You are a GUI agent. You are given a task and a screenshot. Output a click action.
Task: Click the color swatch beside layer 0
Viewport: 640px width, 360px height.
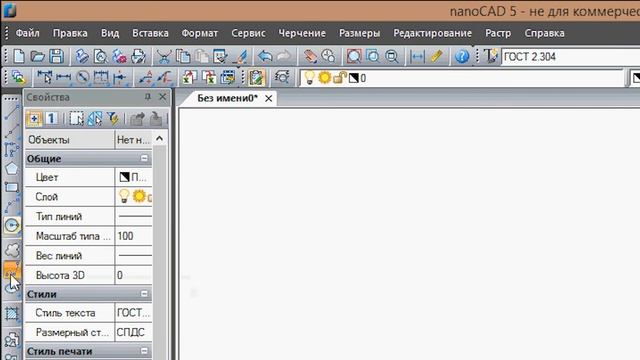coord(353,78)
